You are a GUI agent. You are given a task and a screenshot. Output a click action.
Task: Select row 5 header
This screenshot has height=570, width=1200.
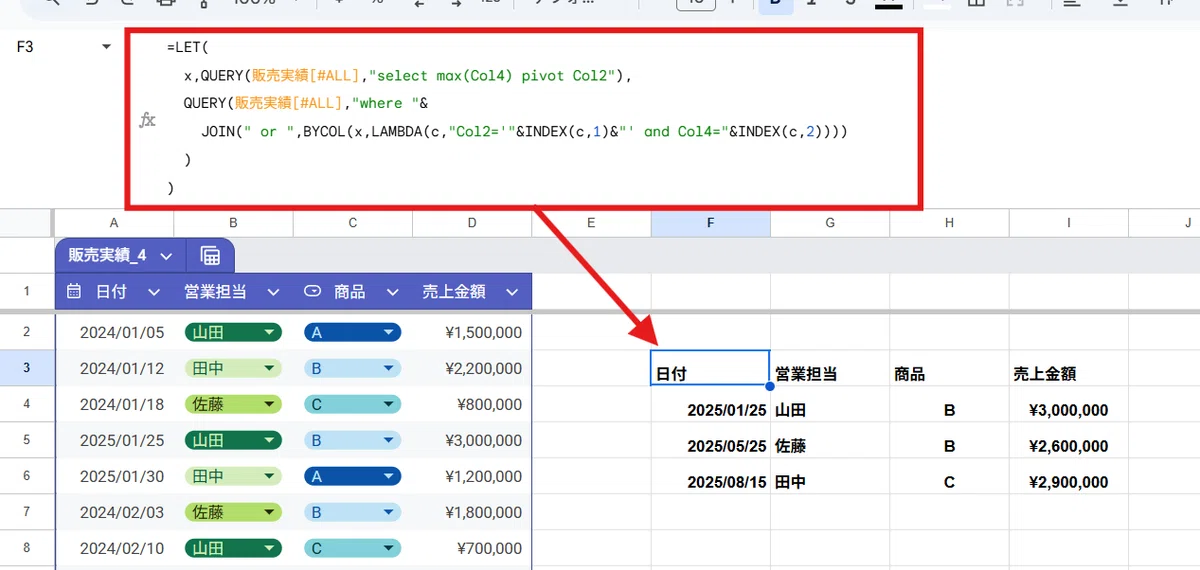tap(27, 440)
